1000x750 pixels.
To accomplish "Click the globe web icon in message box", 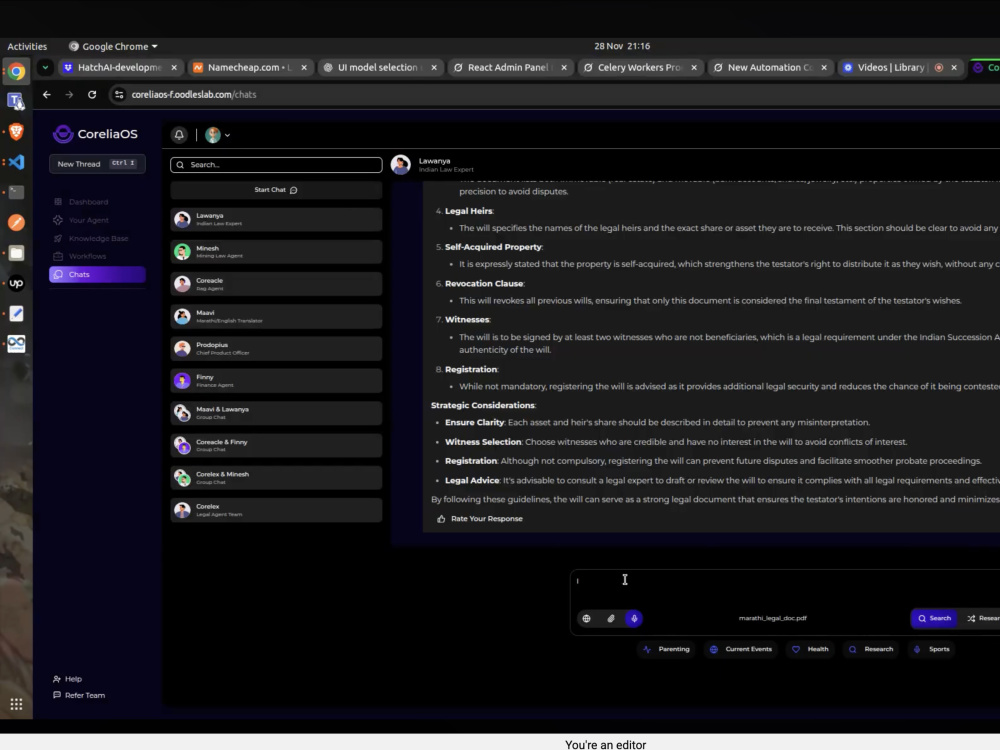I will pyautogui.click(x=586, y=618).
